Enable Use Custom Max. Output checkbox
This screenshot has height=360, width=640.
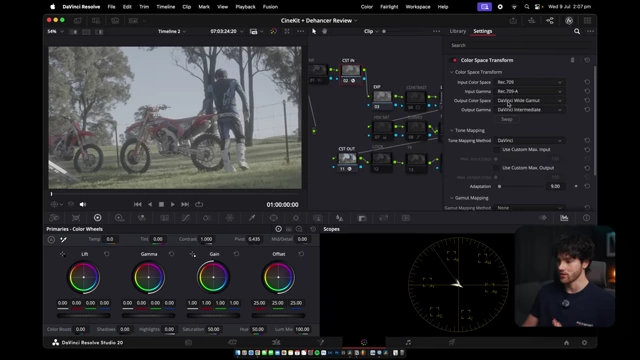point(497,168)
